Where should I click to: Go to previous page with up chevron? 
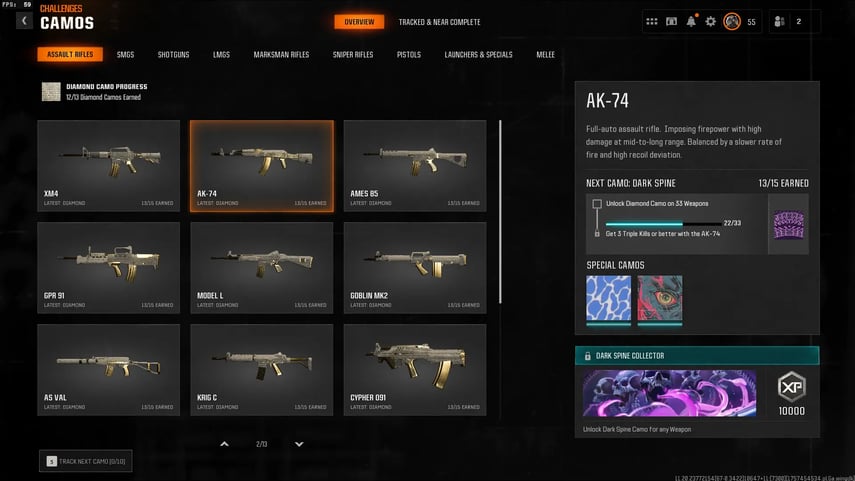pyautogui.click(x=224, y=444)
